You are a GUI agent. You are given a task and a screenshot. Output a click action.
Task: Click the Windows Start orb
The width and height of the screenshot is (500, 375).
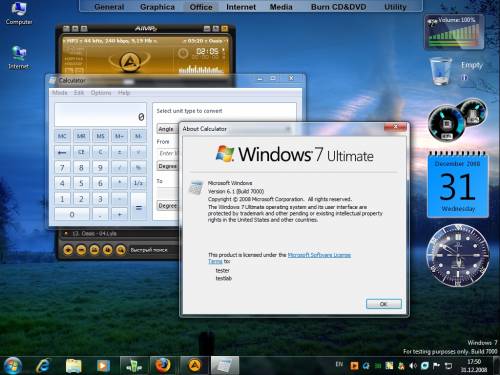click(x=13, y=365)
